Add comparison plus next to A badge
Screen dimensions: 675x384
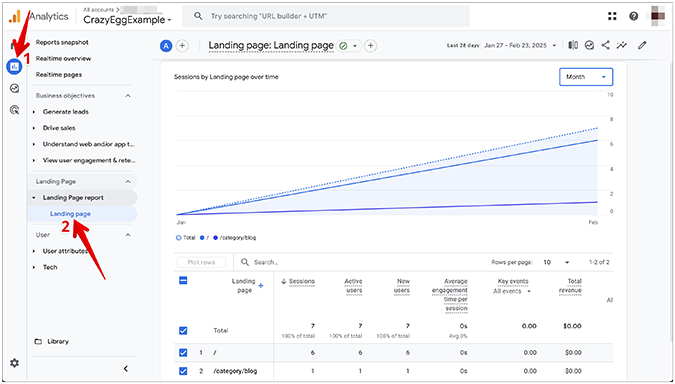(183, 46)
